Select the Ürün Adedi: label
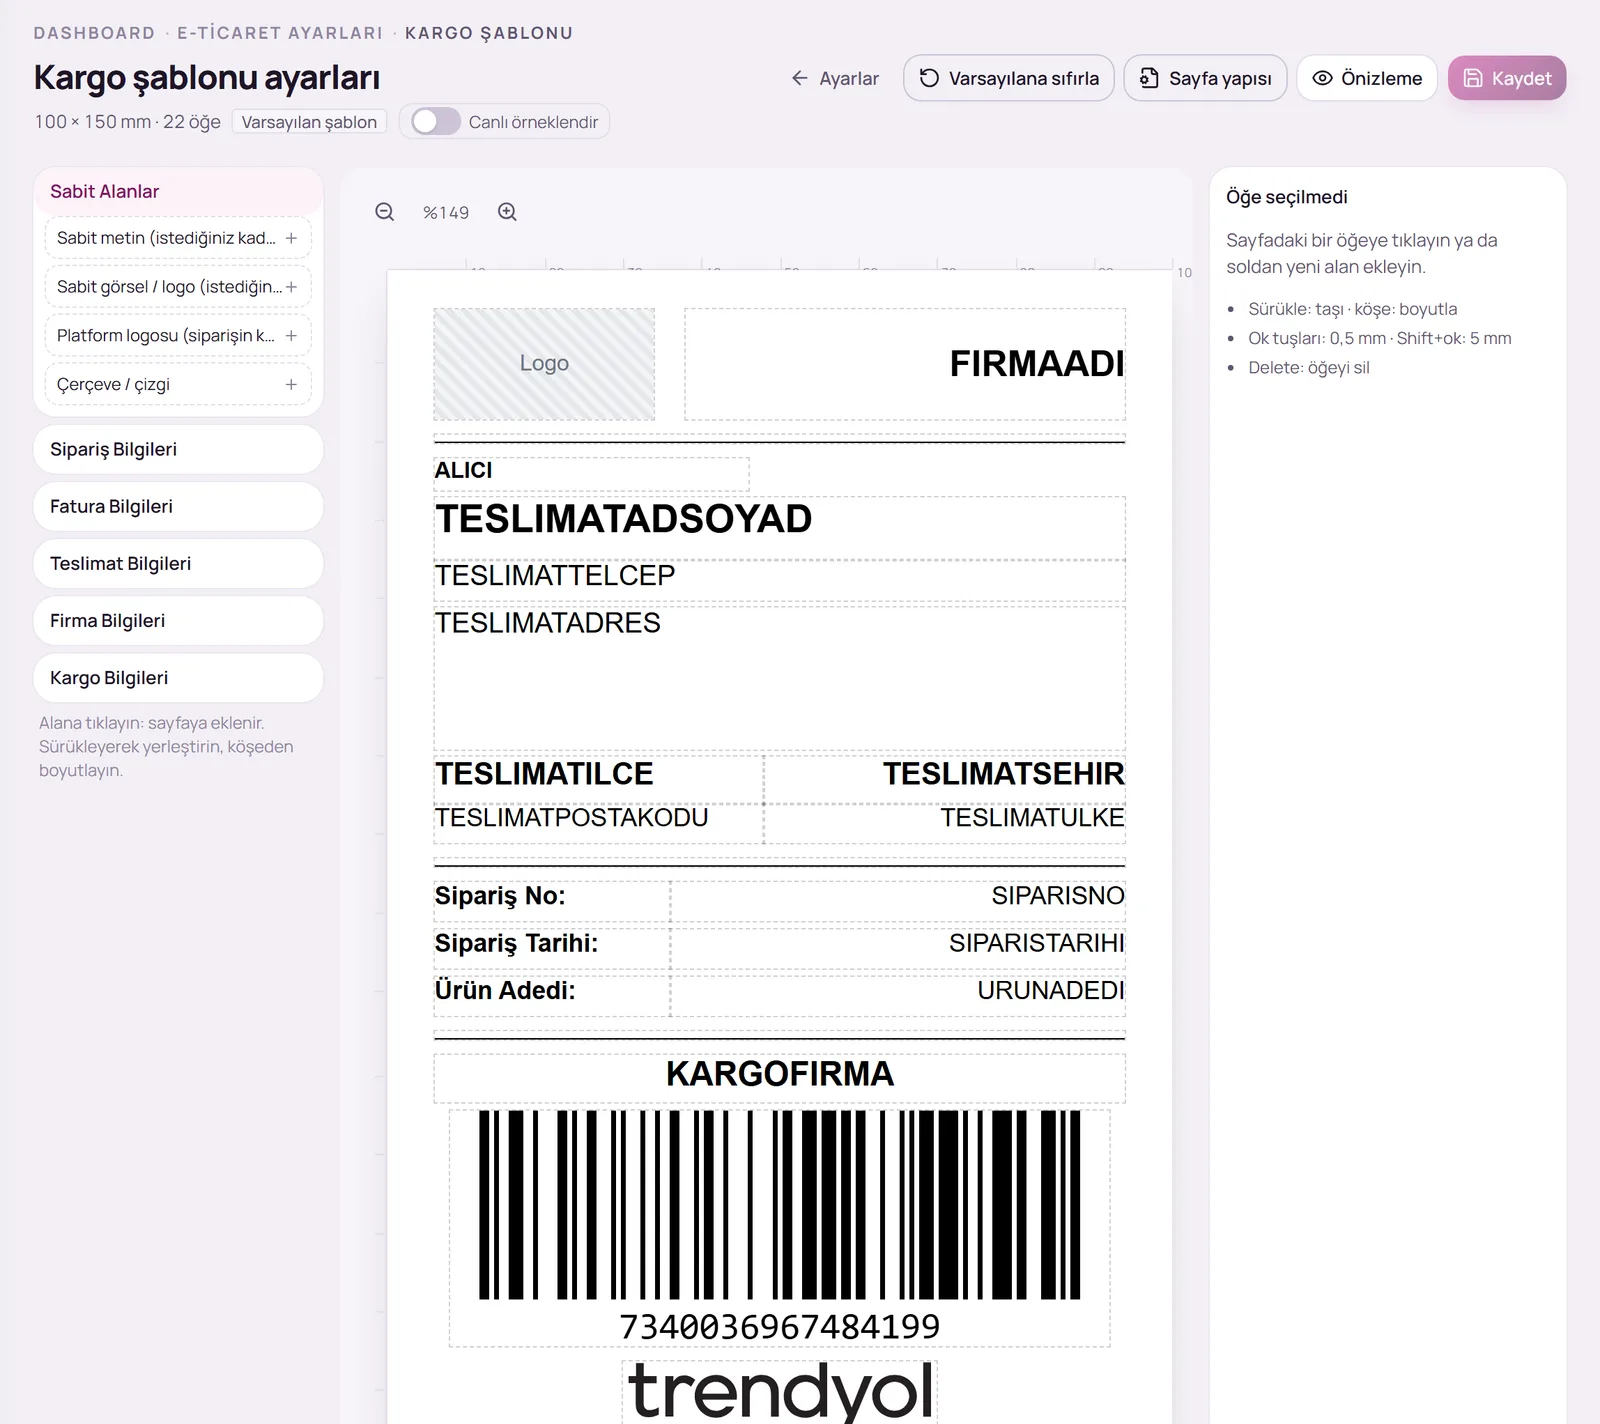Screen dimensions: 1600x1424 552,995
